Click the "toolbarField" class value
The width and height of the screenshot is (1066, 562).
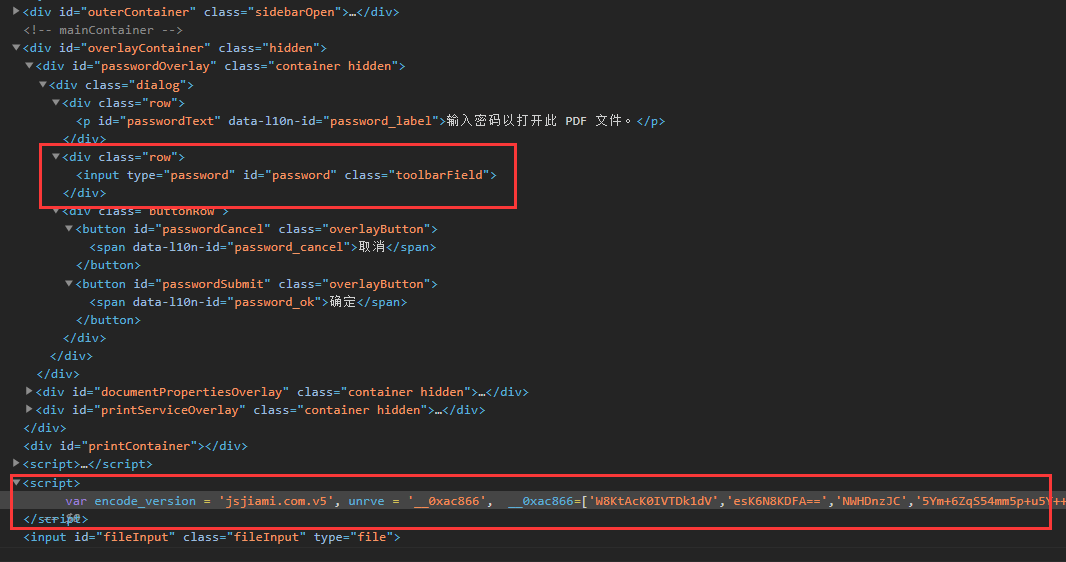coord(439,175)
